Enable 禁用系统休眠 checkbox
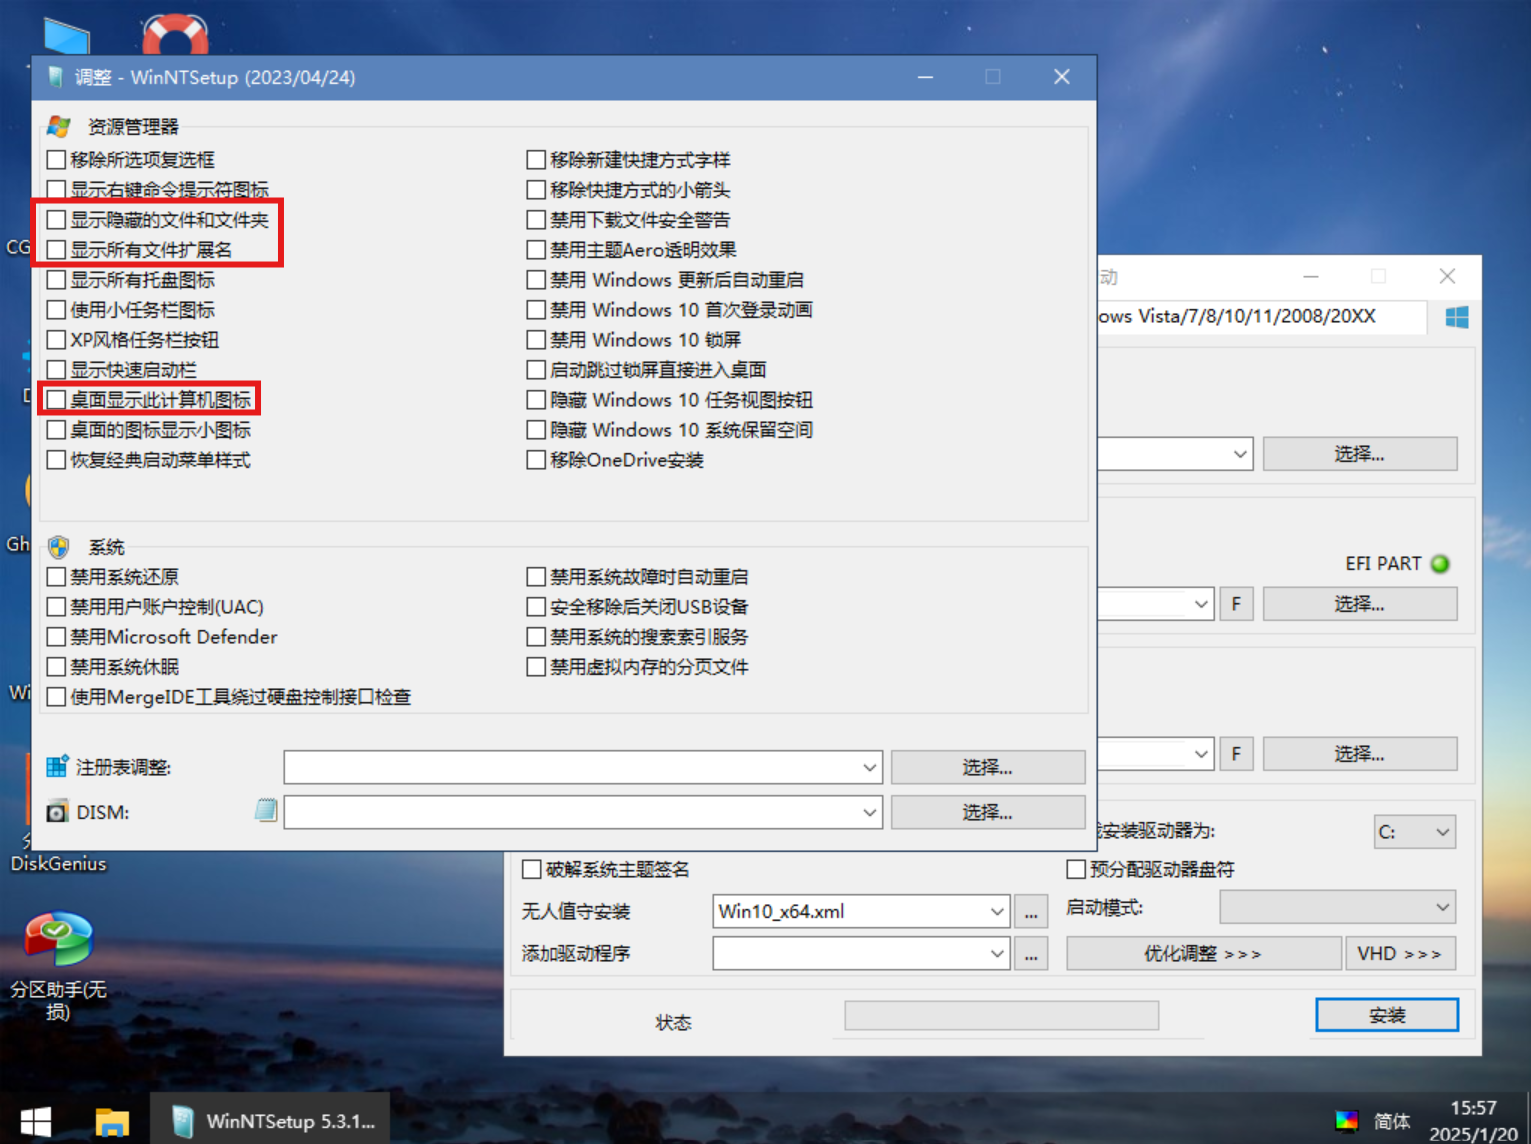1531x1144 pixels. pyautogui.click(x=56, y=666)
